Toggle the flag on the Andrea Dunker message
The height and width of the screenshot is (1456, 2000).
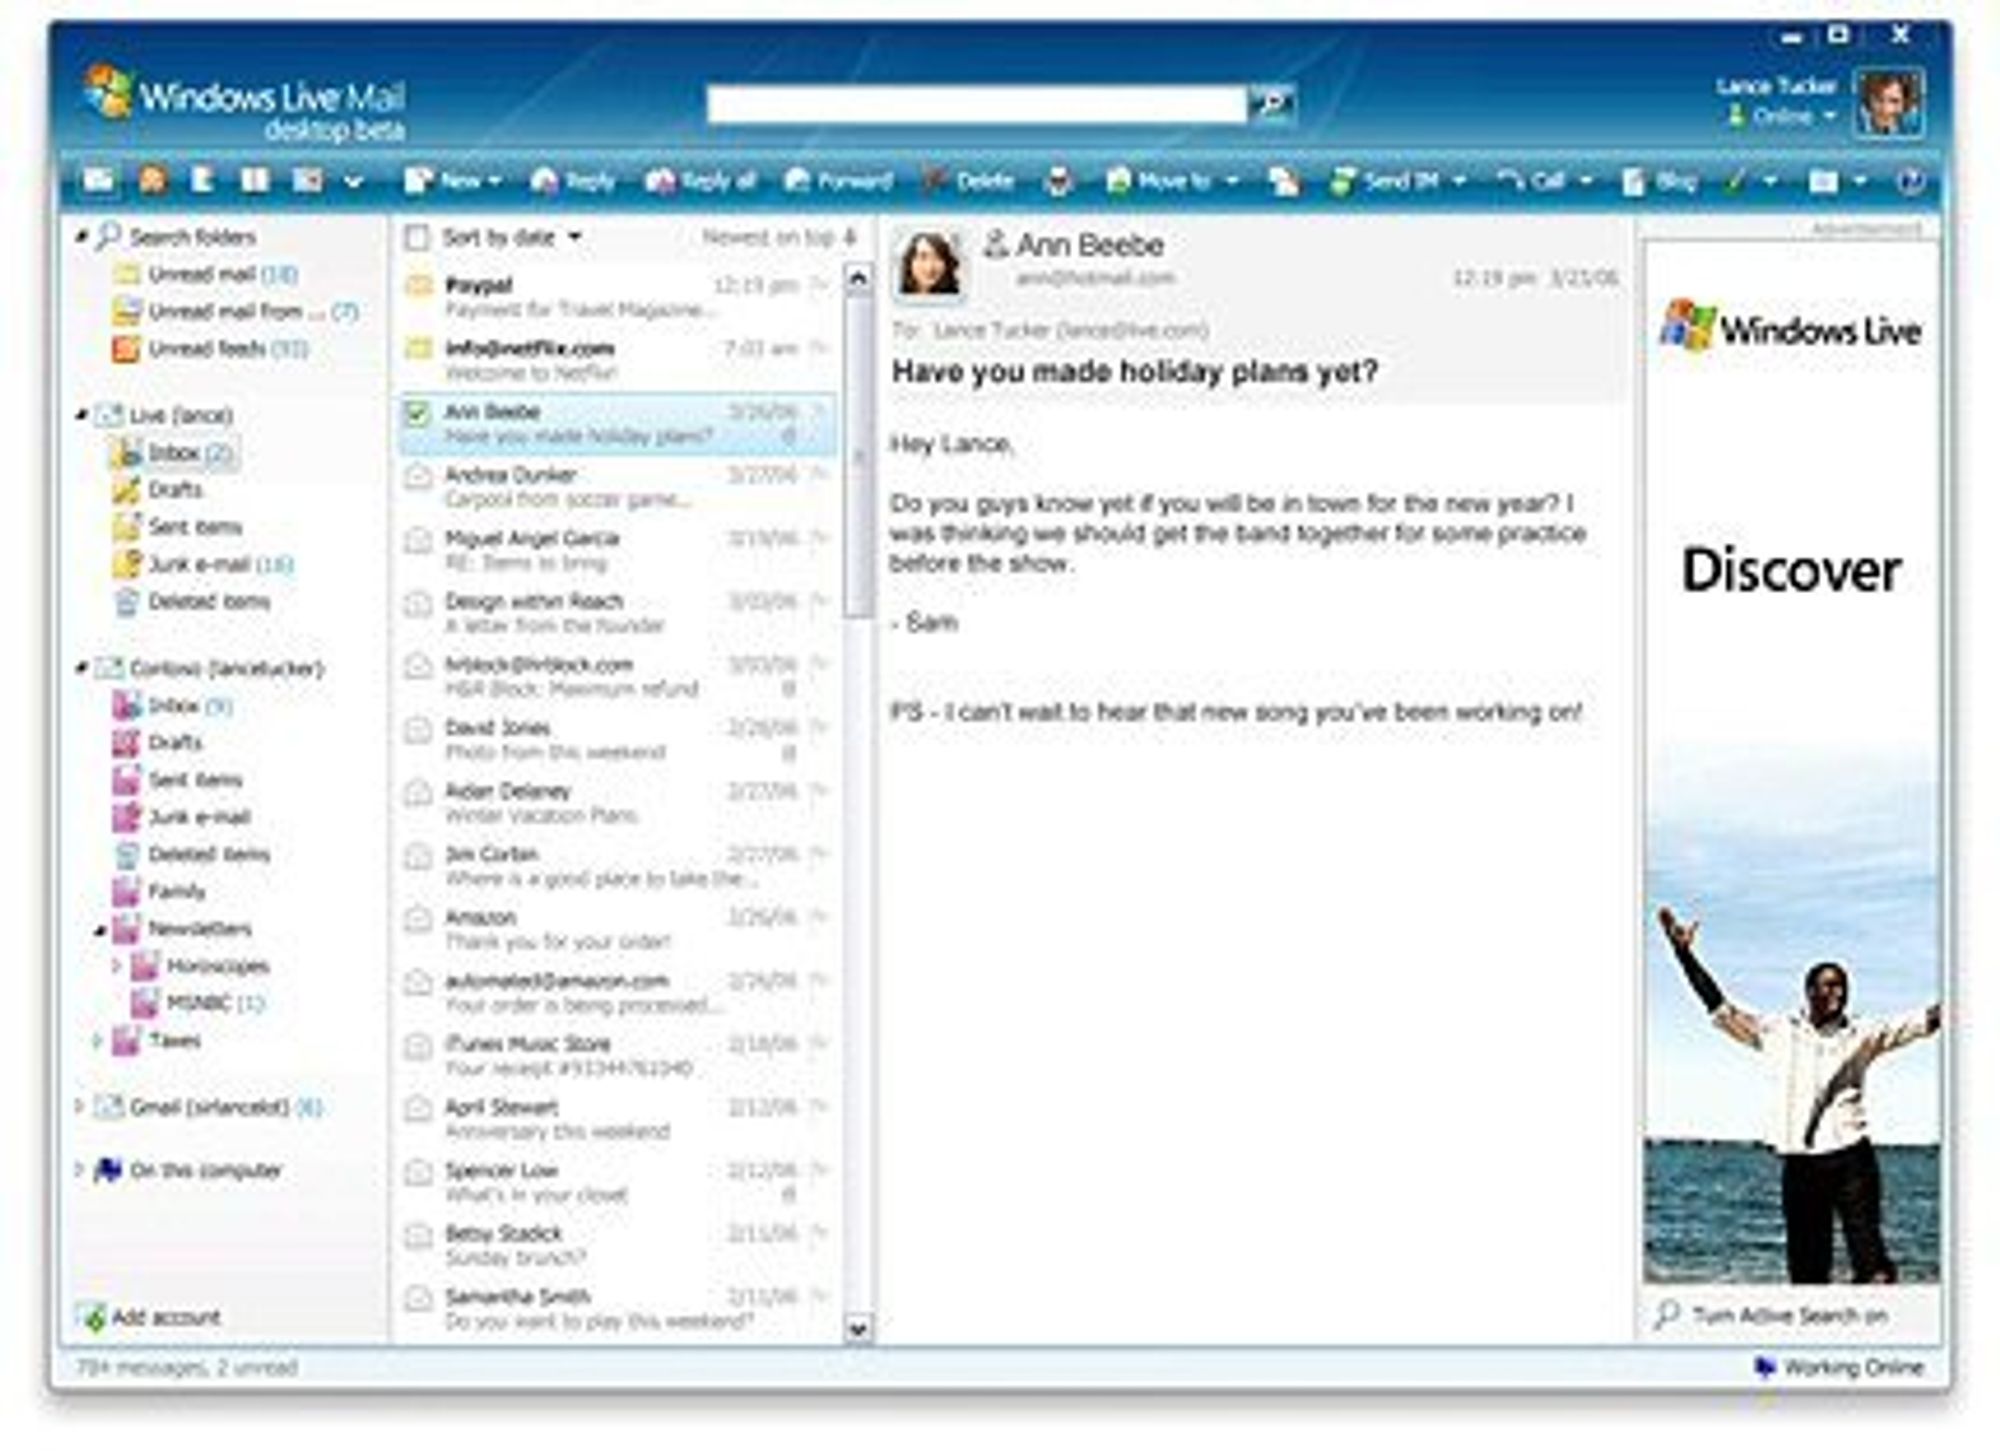click(819, 475)
